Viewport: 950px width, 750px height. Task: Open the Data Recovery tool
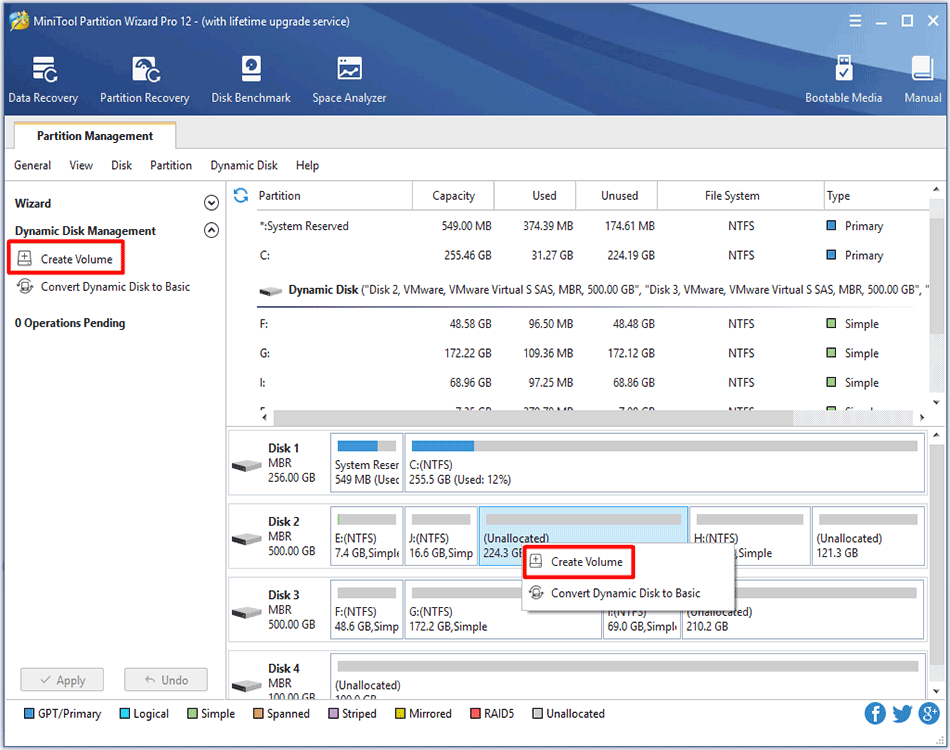[42, 78]
